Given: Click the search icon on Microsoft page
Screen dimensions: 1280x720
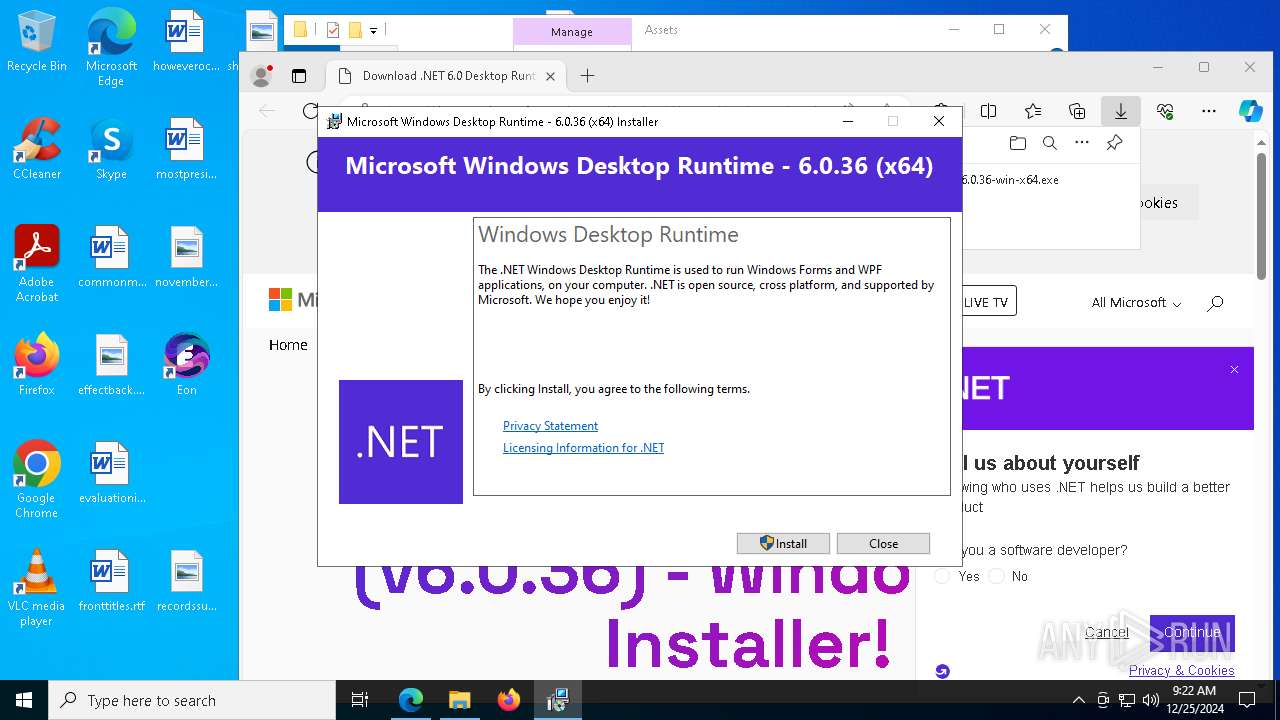Looking at the screenshot, I should [x=1215, y=302].
